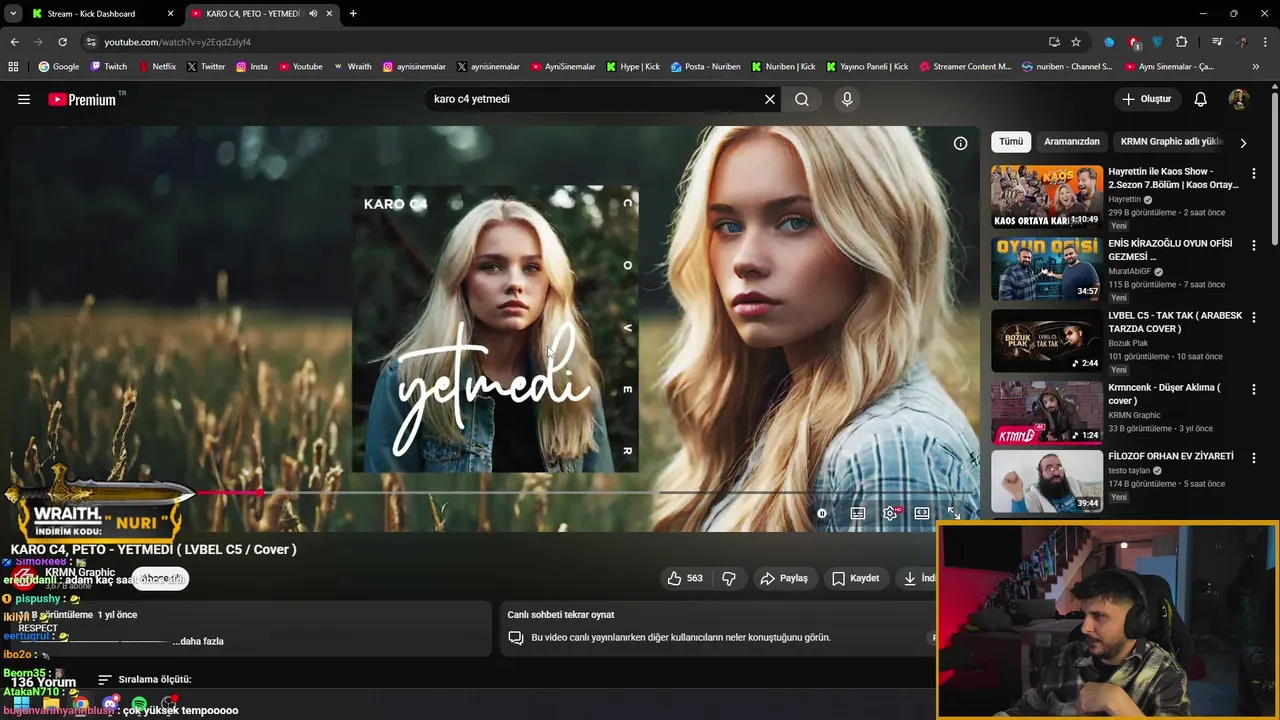
Task: Toggle the player autoplay switch
Action: coord(823,513)
